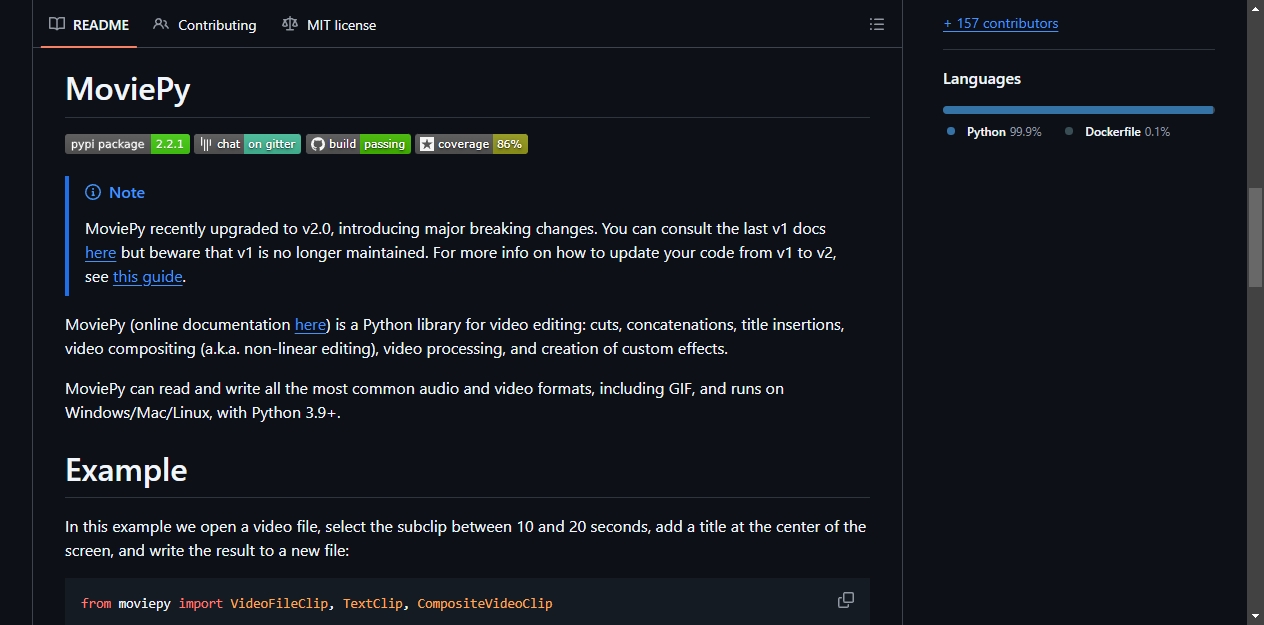This screenshot has height=625, width=1264.
Task: Open the README outline list icon
Action: point(877,24)
